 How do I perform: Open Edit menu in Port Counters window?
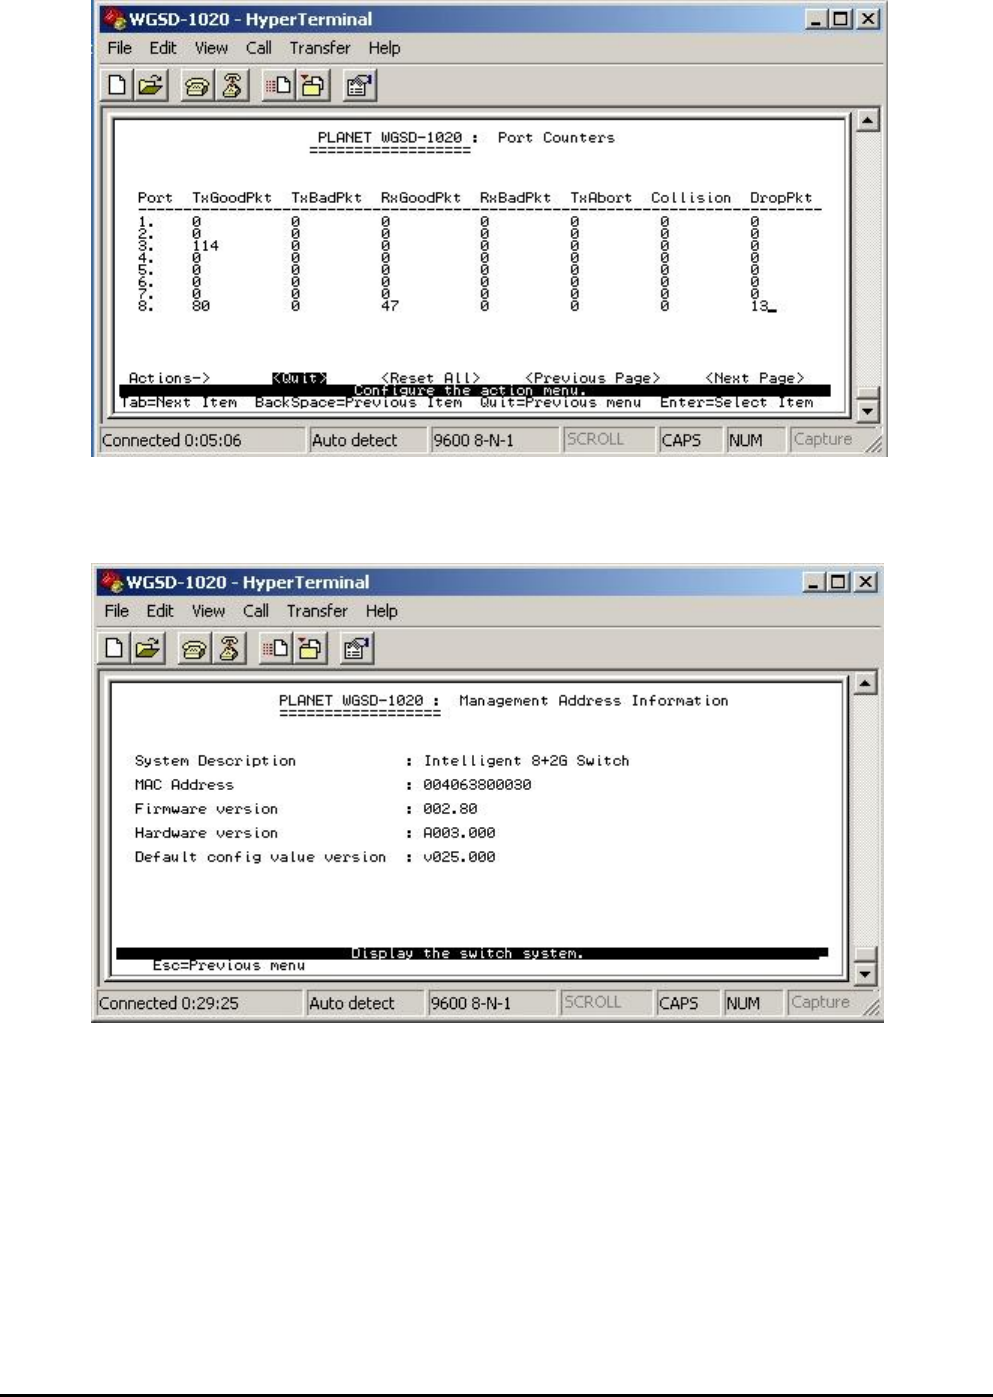tap(163, 48)
